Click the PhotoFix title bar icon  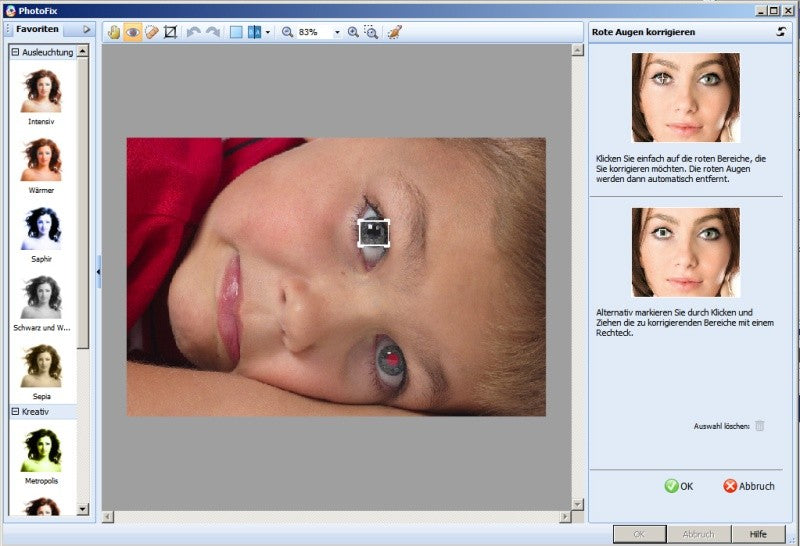point(10,10)
